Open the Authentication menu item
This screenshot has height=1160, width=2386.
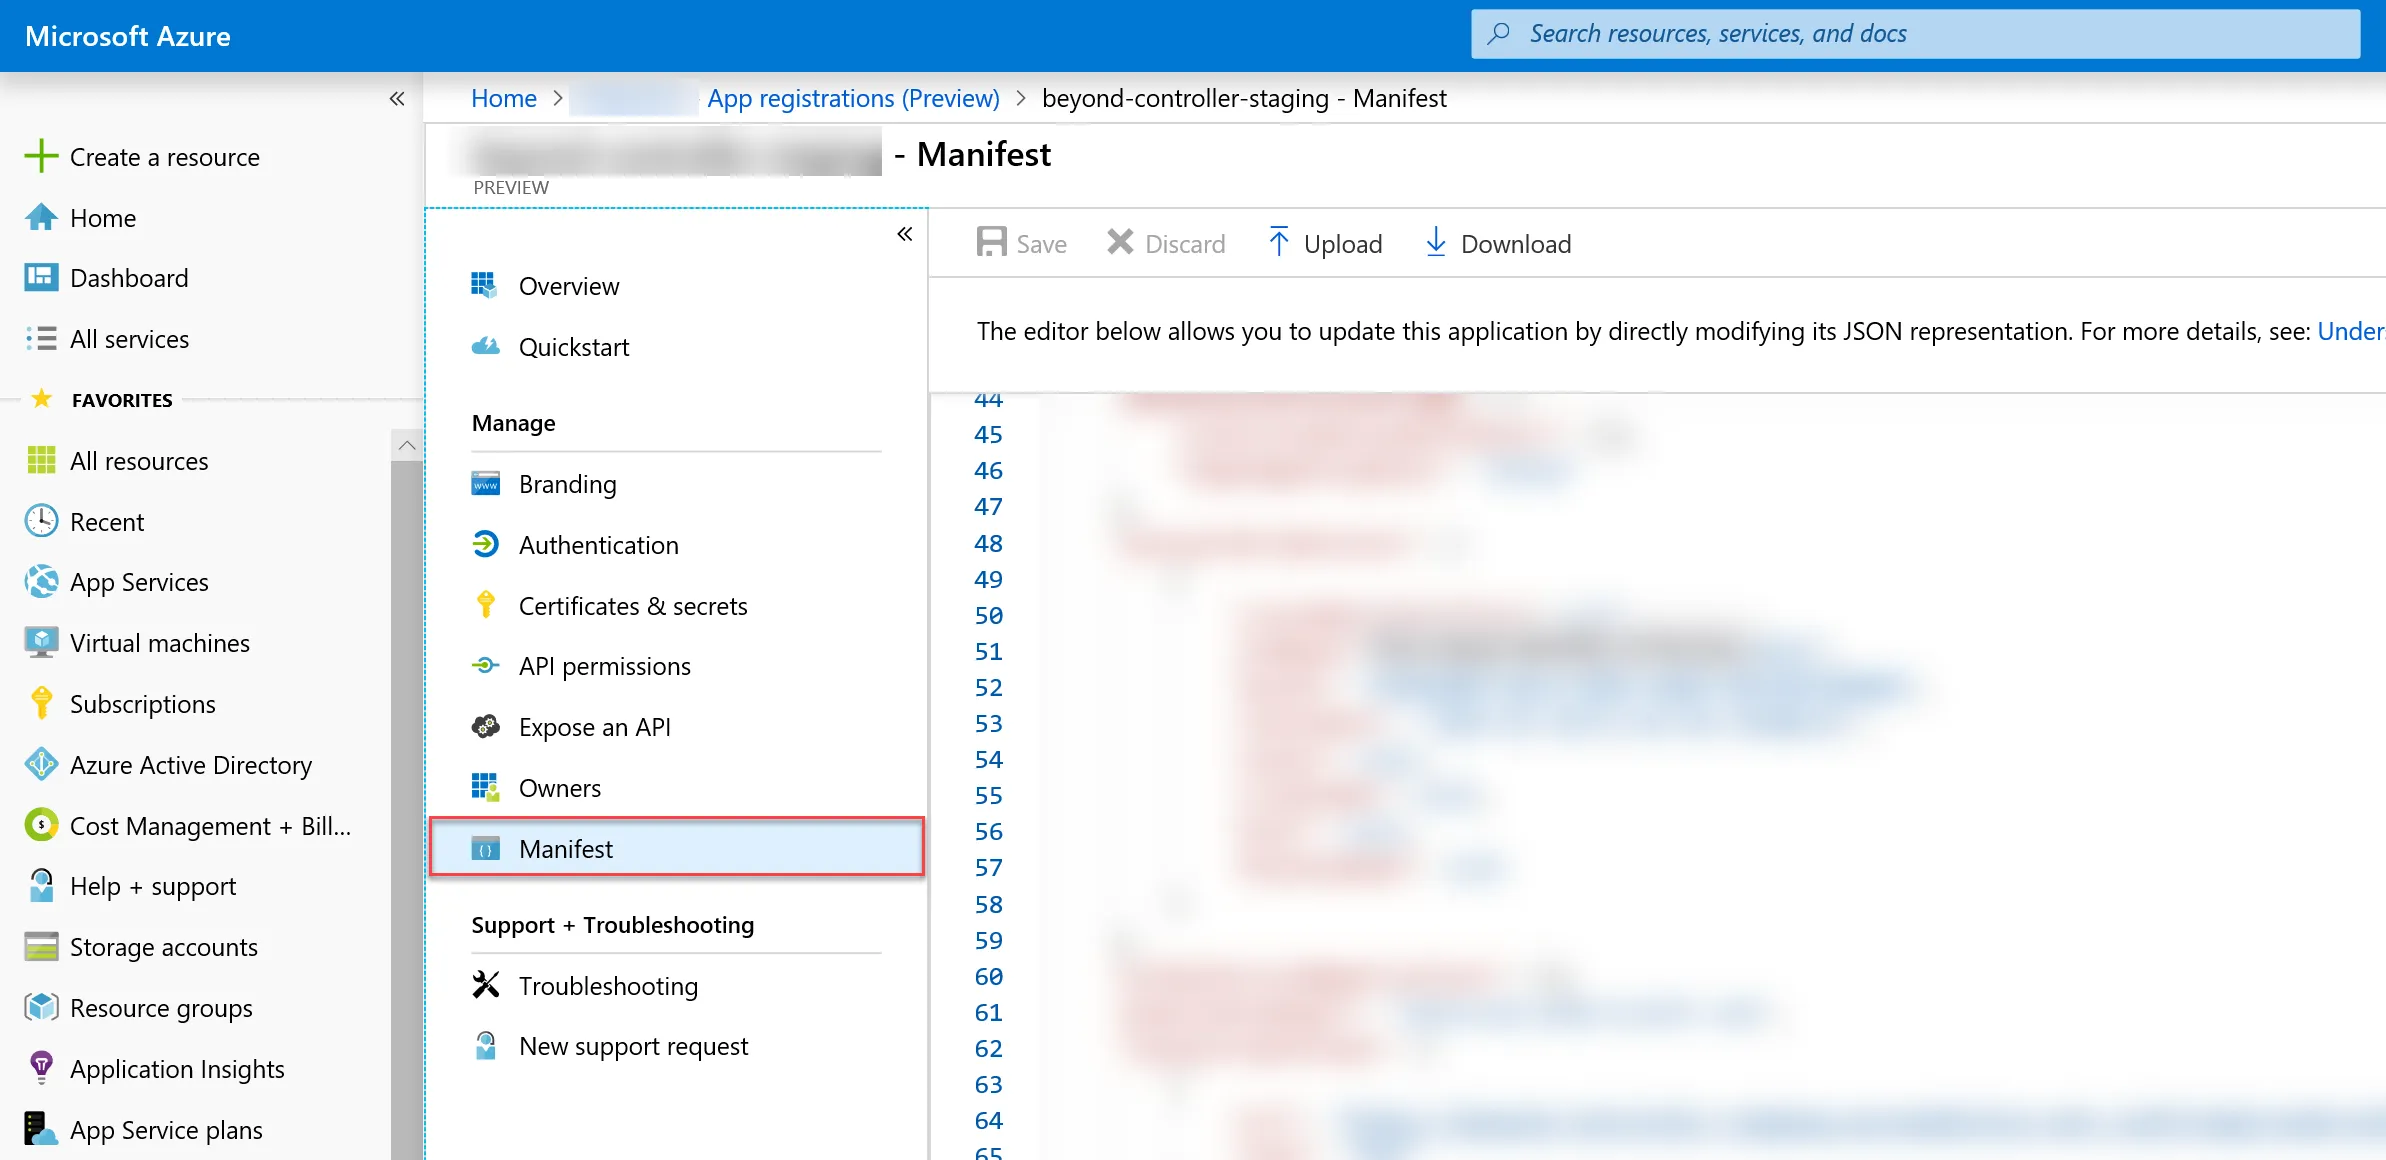[x=598, y=545]
